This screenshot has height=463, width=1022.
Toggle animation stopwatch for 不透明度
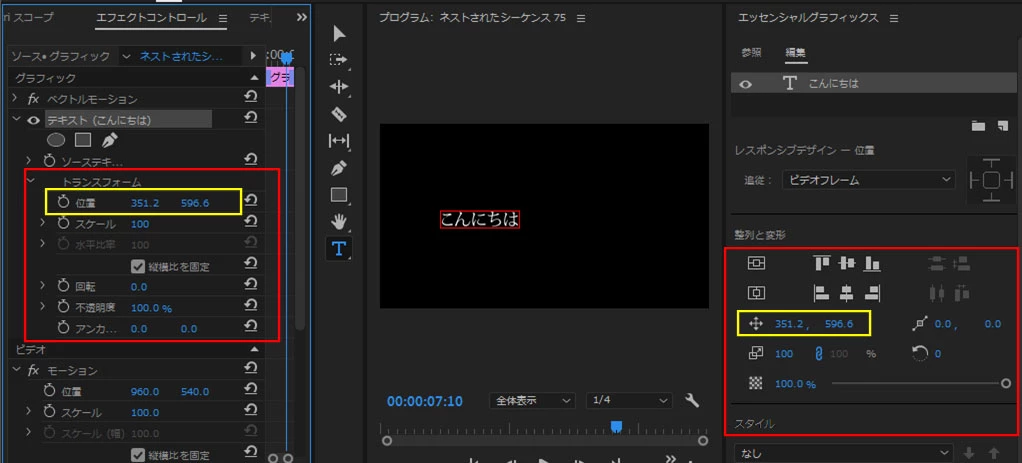click(63, 307)
